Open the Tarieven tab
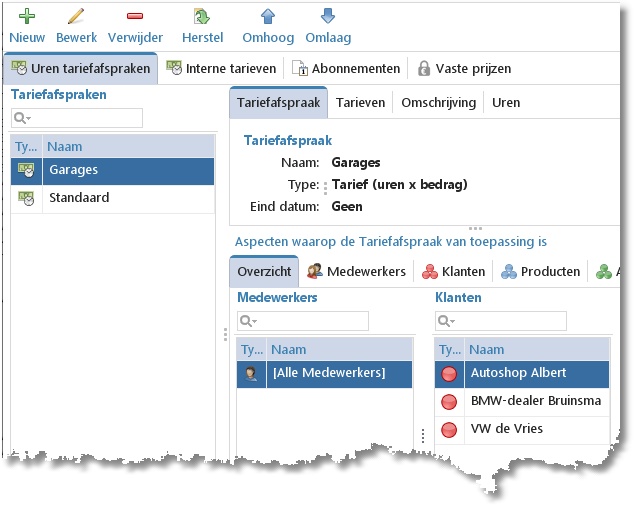The width and height of the screenshot is (634, 508). [360, 102]
